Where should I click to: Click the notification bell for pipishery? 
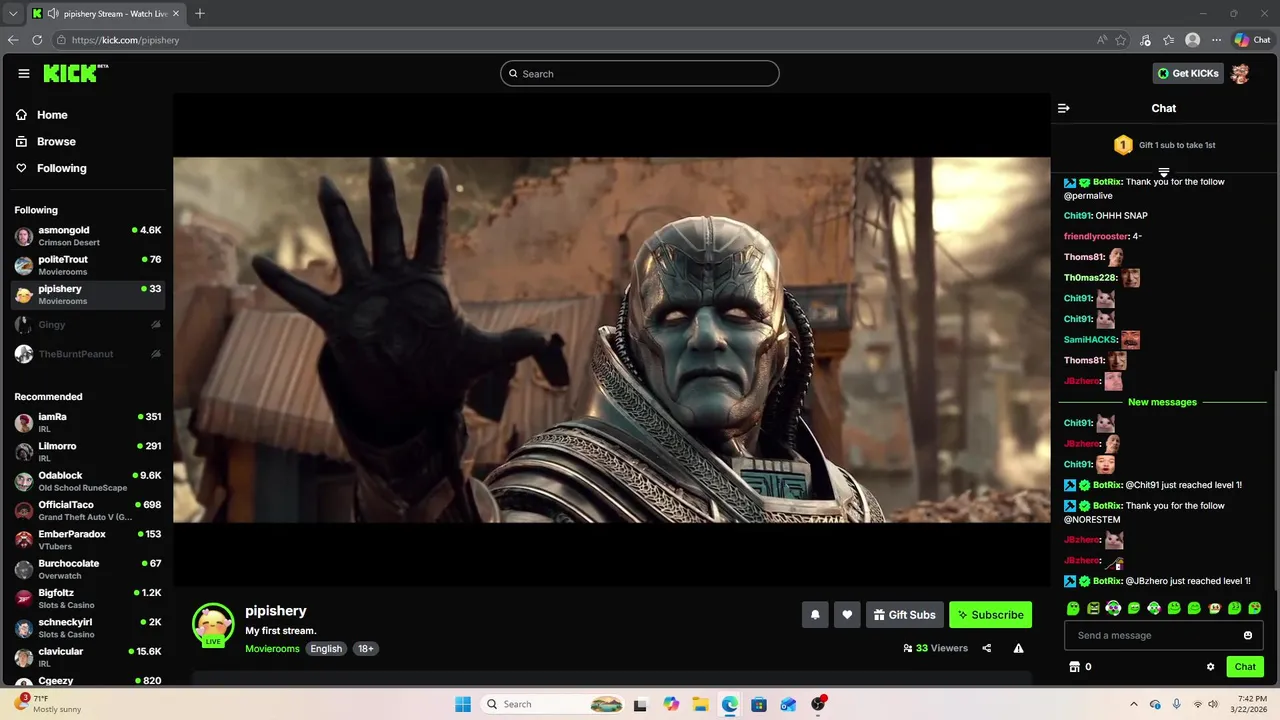click(x=815, y=615)
